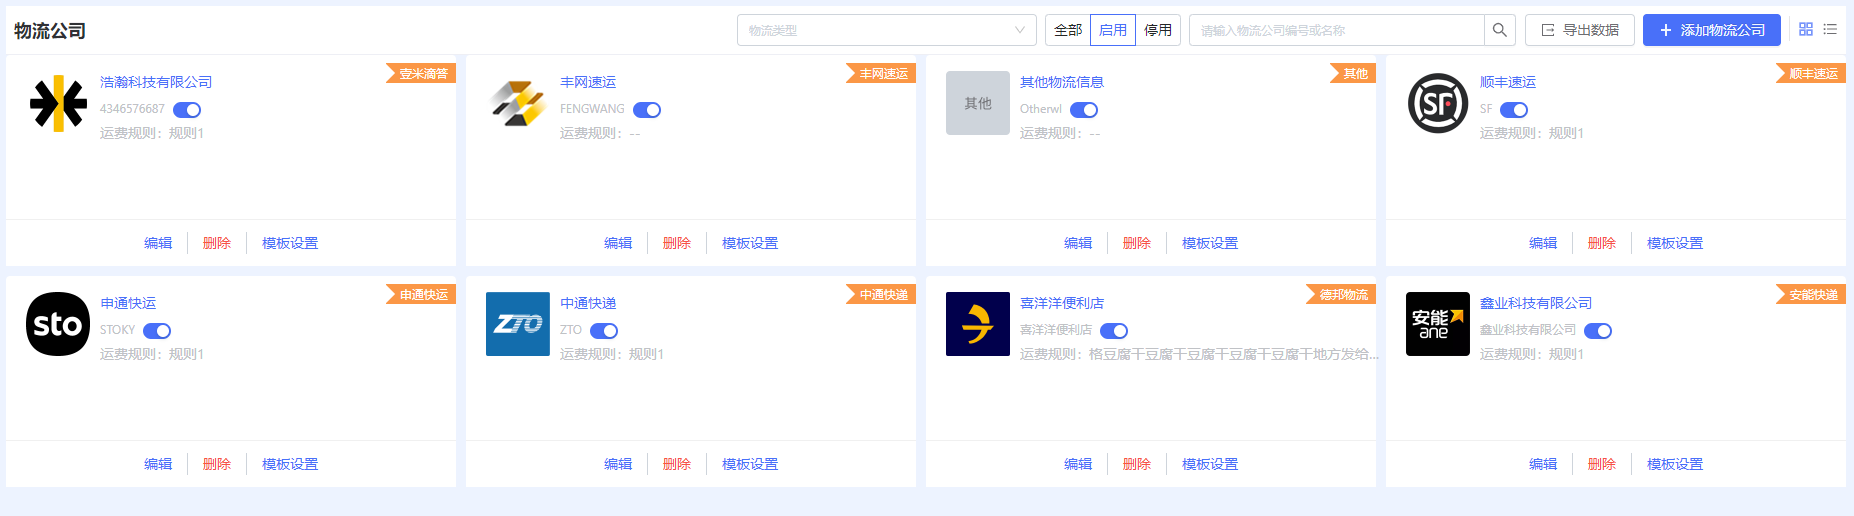This screenshot has height=516, width=1854.
Task: Select the 启用 filter tab
Action: tap(1113, 30)
